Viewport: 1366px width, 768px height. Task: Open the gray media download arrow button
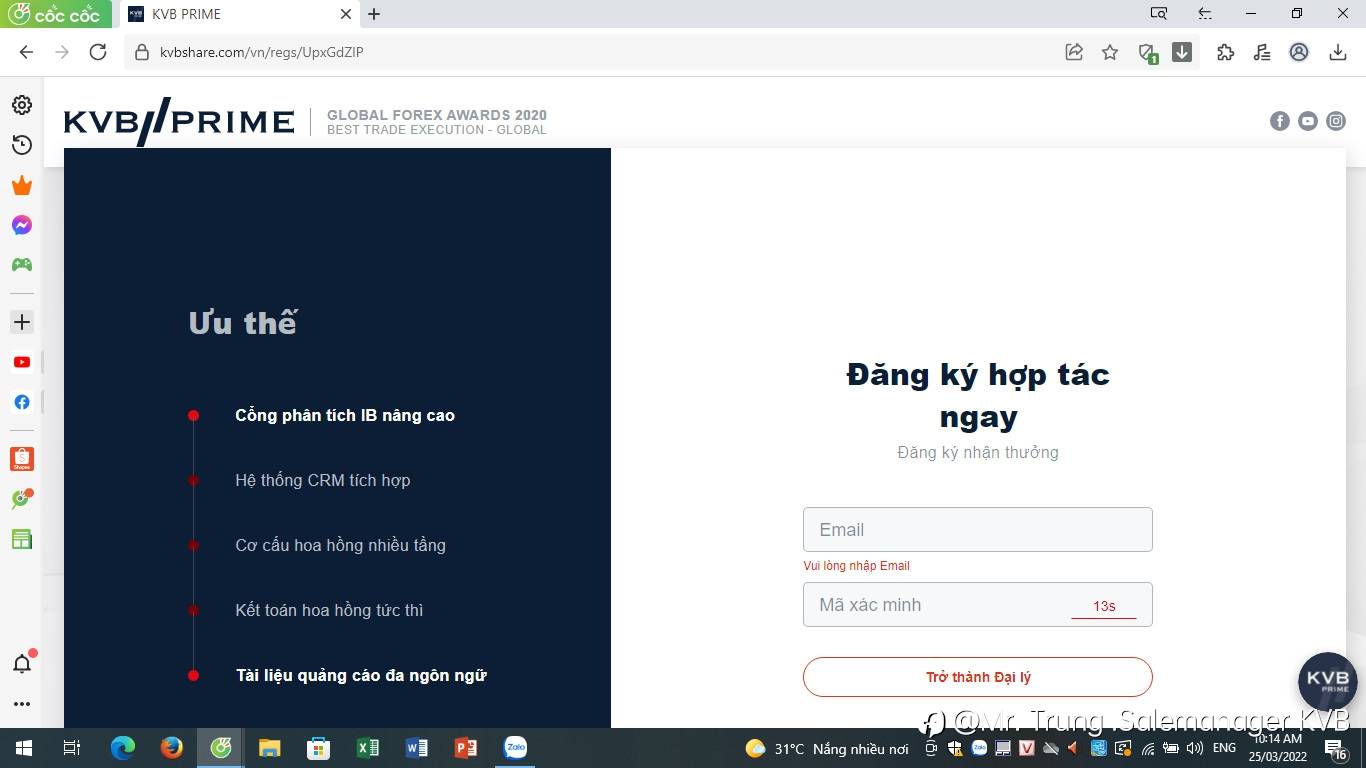(1182, 52)
